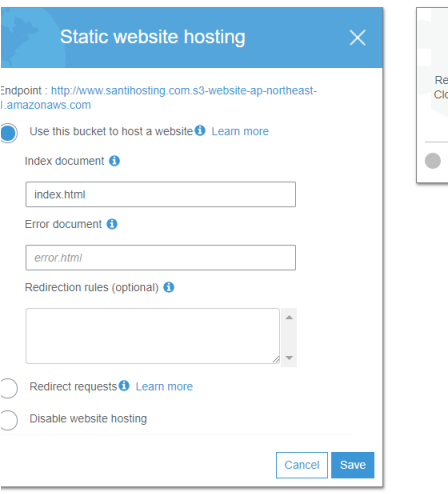The width and height of the screenshot is (448, 494).
Task: Open Learn more link for Redirect requests
Action: pos(164,387)
